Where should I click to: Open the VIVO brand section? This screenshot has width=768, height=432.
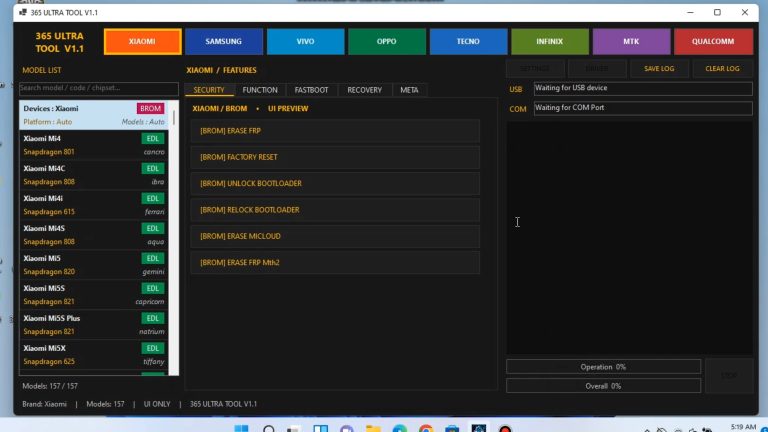click(x=305, y=42)
